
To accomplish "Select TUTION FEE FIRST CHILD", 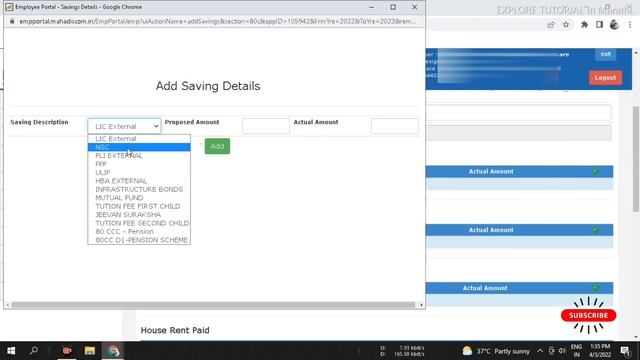I will tap(139, 206).
